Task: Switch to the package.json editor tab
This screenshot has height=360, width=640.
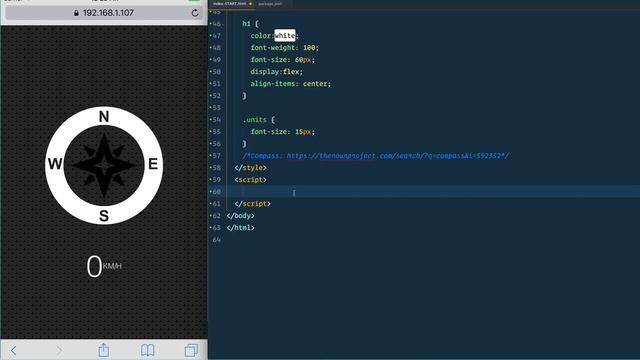Action: 270,4
